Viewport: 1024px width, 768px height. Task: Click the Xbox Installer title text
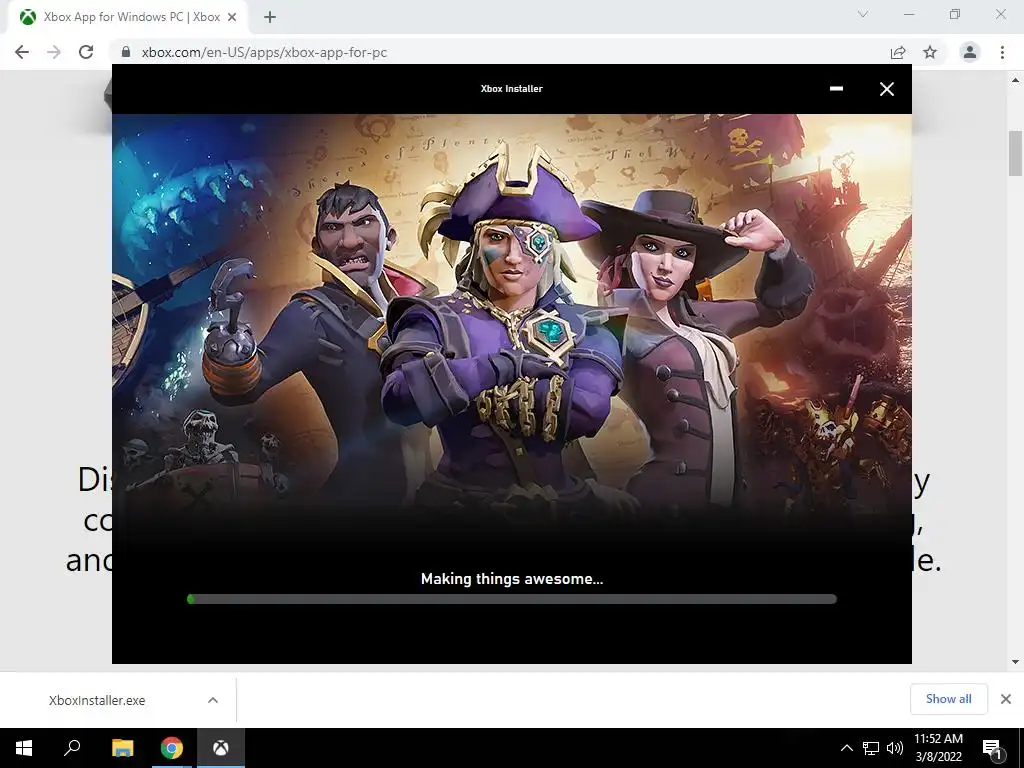(511, 89)
